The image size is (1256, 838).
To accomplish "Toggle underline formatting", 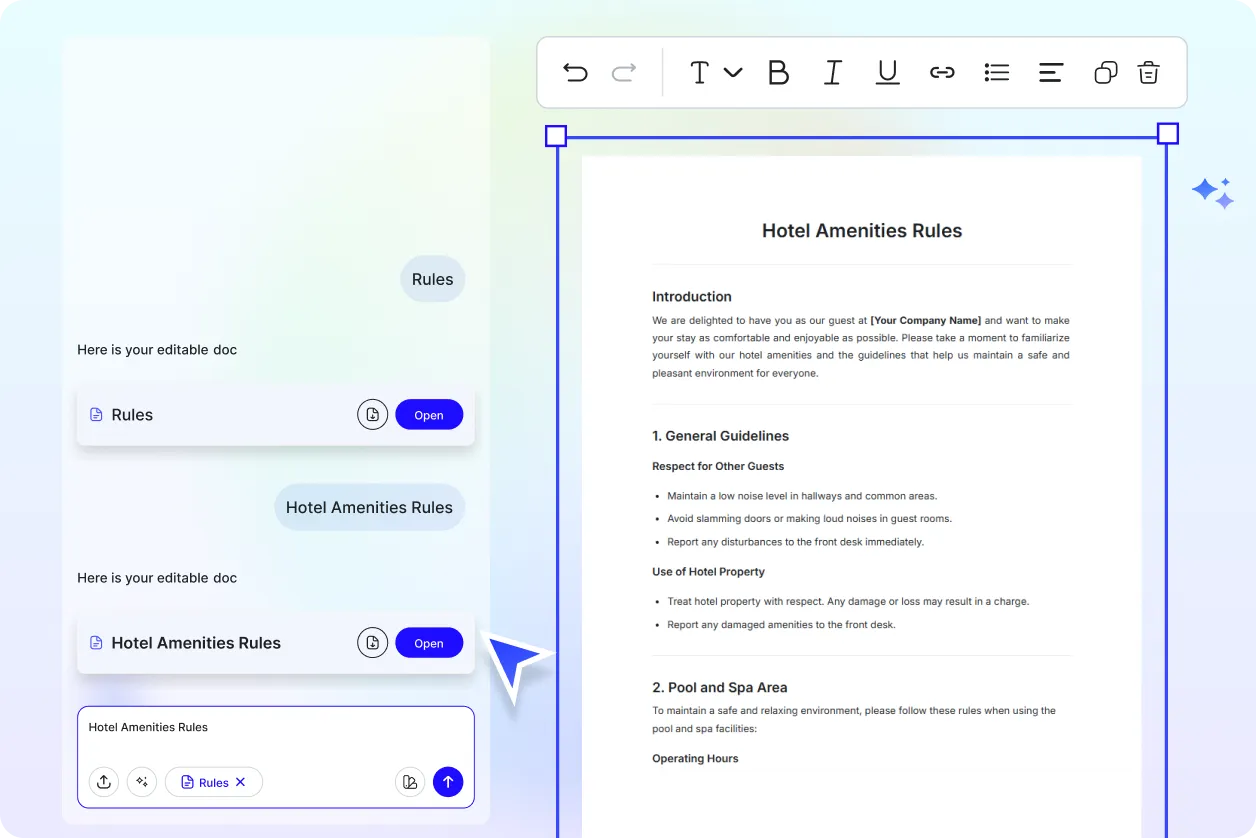I will (x=887, y=72).
